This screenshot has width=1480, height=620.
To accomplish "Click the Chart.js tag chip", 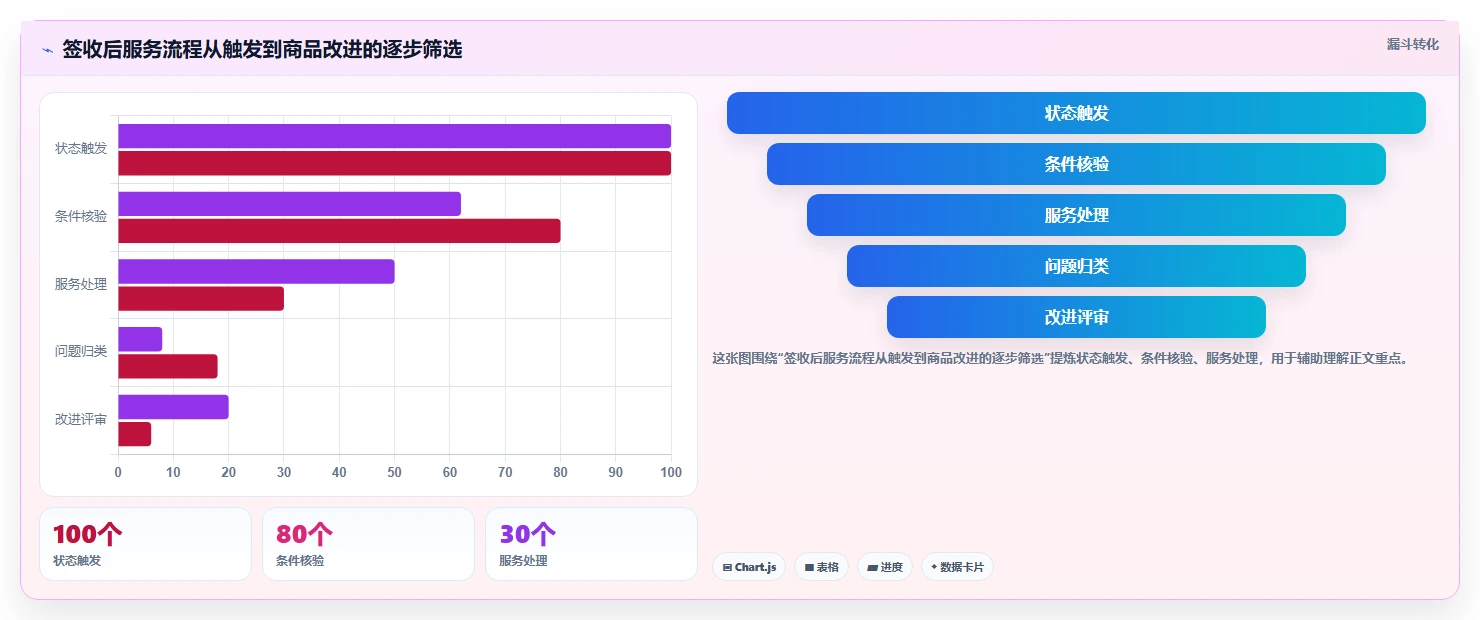I will point(749,567).
